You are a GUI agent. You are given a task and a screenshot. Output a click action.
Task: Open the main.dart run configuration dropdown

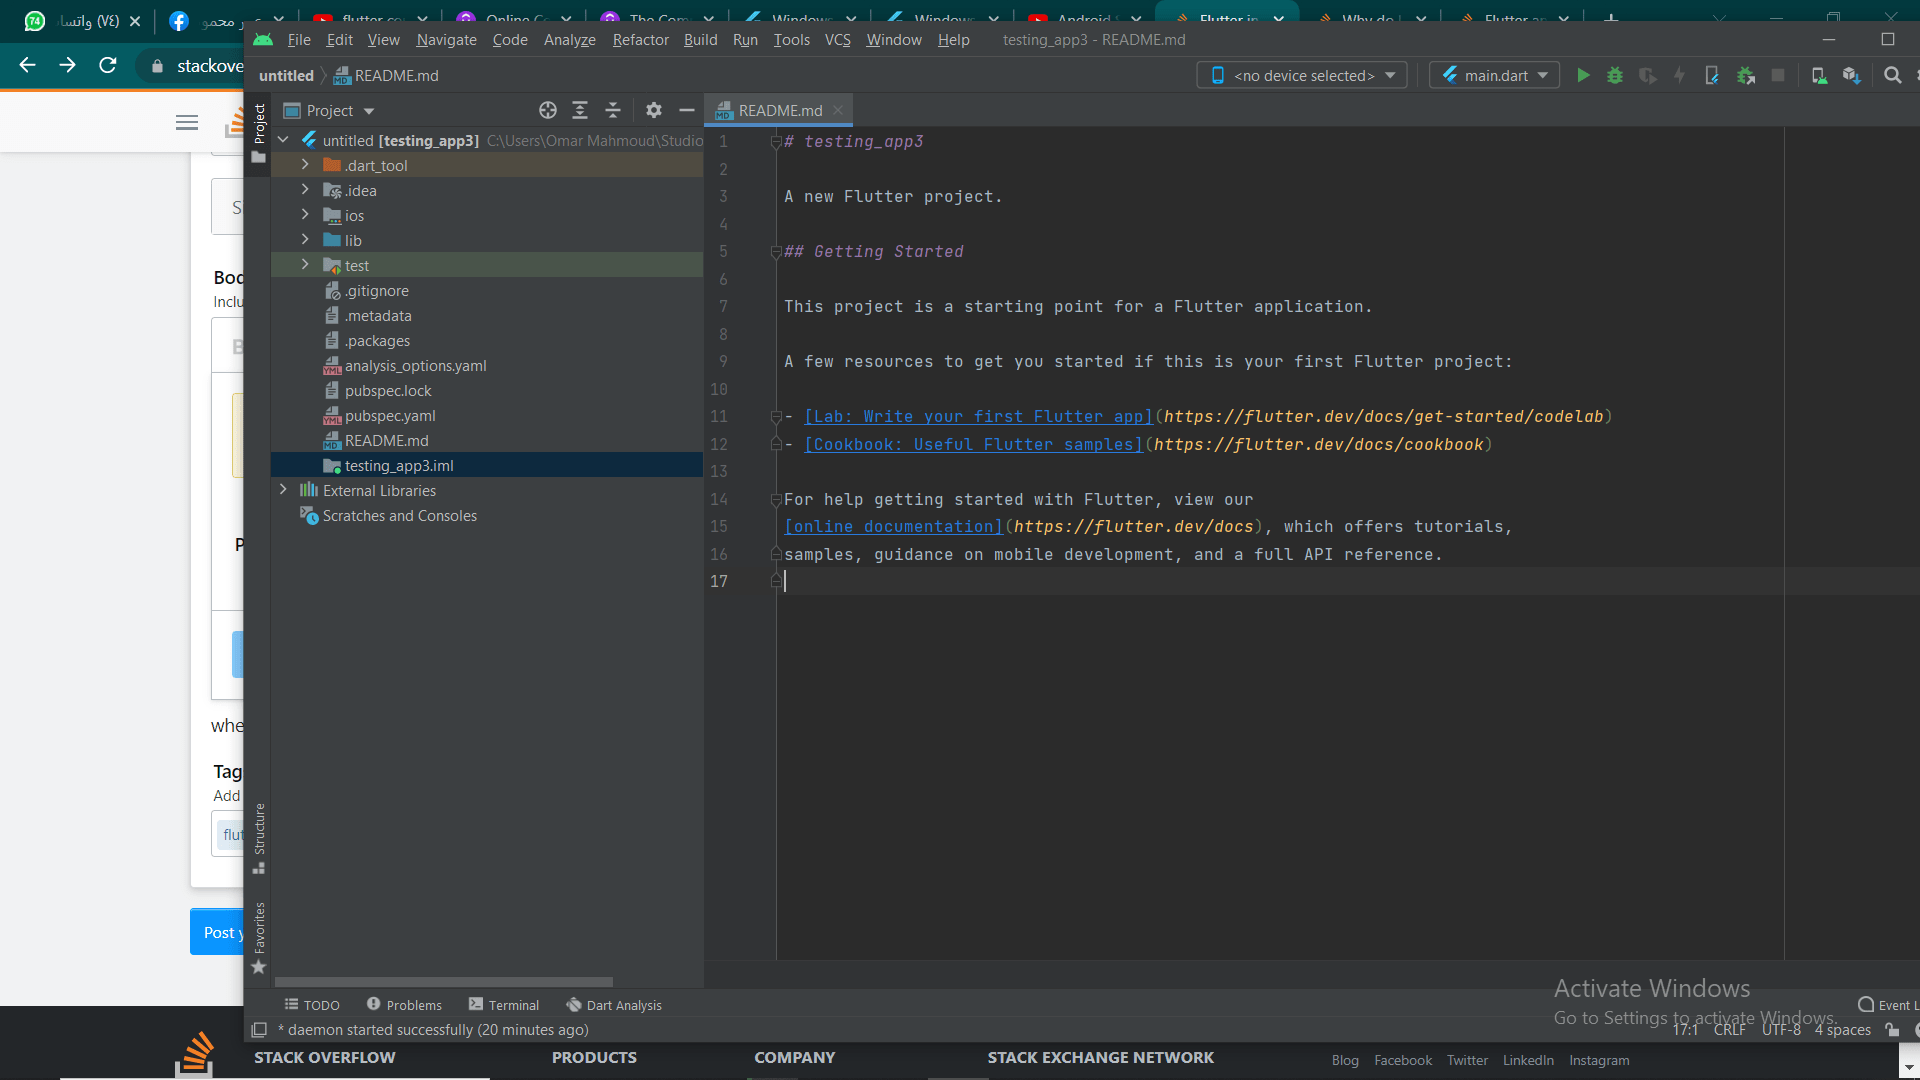1495,75
